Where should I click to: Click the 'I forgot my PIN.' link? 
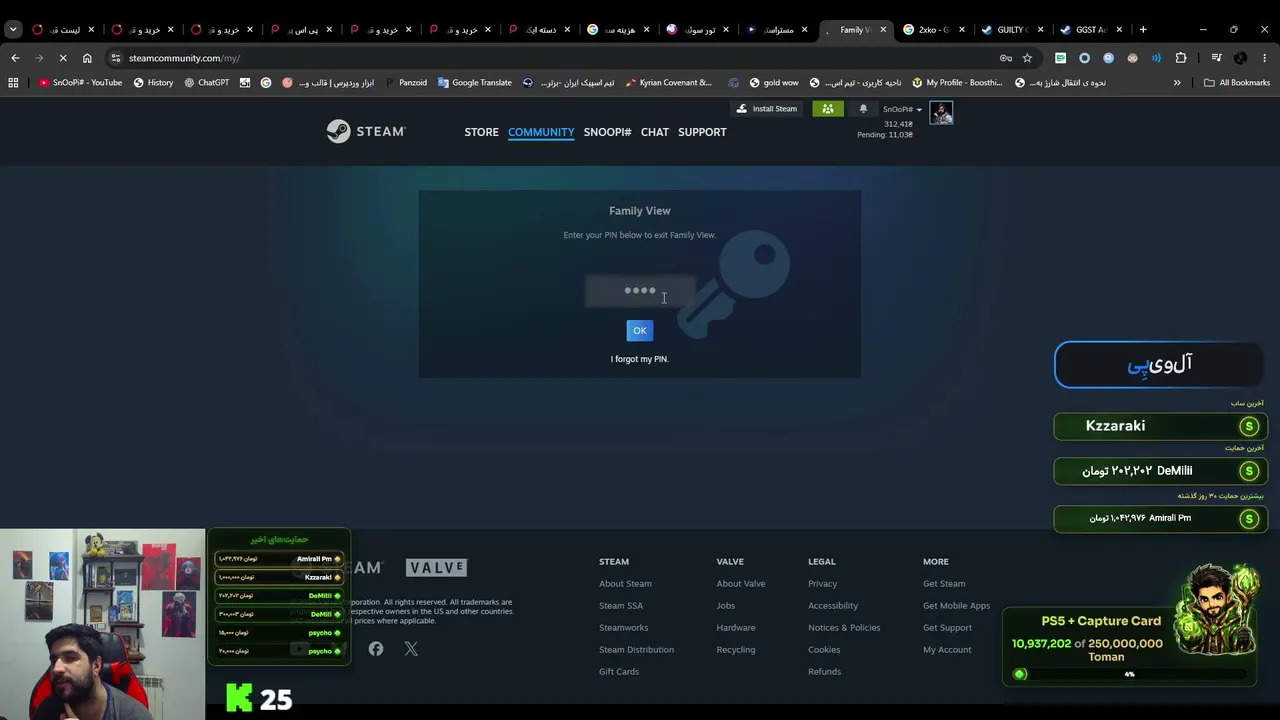point(640,359)
